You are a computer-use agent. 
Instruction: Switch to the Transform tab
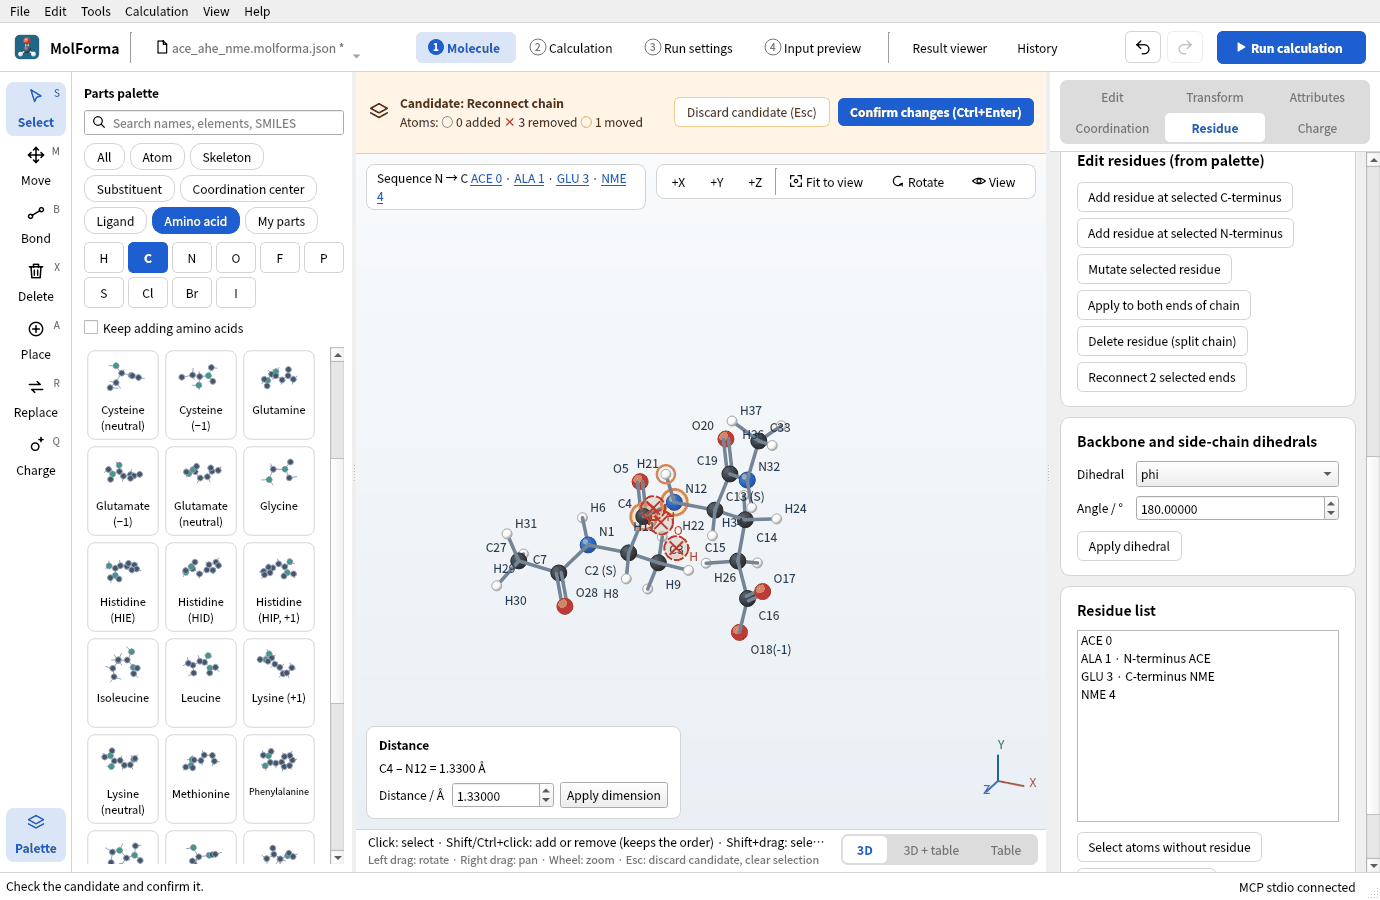(1215, 97)
